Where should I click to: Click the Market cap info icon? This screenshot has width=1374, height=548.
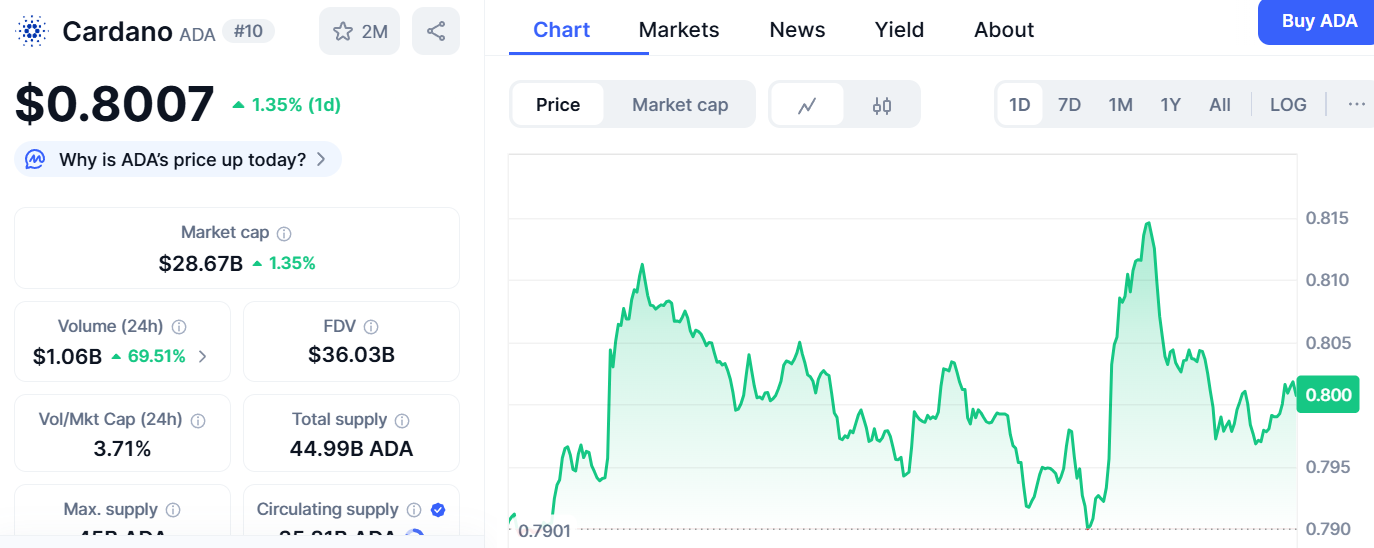[x=284, y=233]
